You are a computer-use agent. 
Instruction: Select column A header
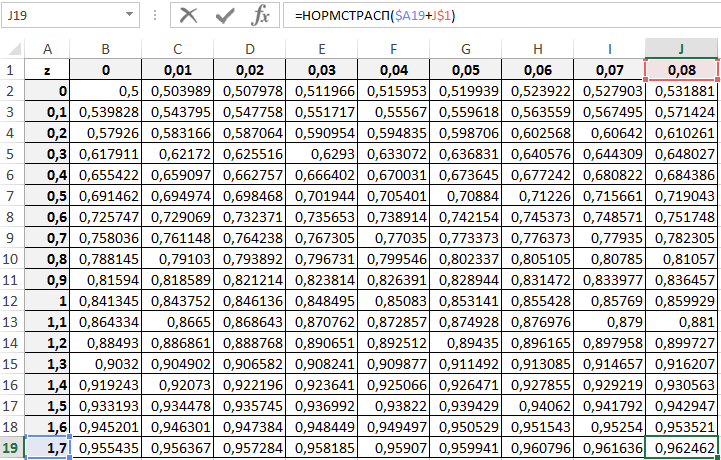49,50
